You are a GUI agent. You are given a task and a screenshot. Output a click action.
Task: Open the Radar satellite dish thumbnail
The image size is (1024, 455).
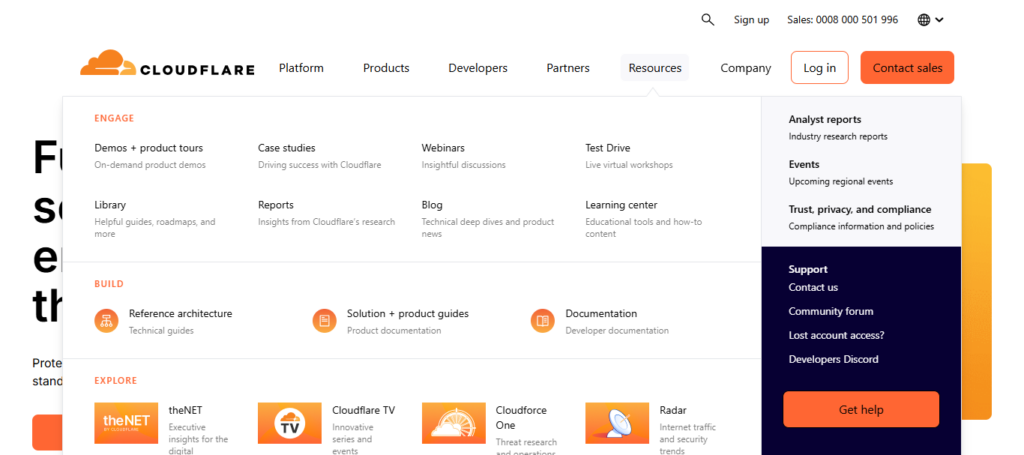click(x=617, y=423)
